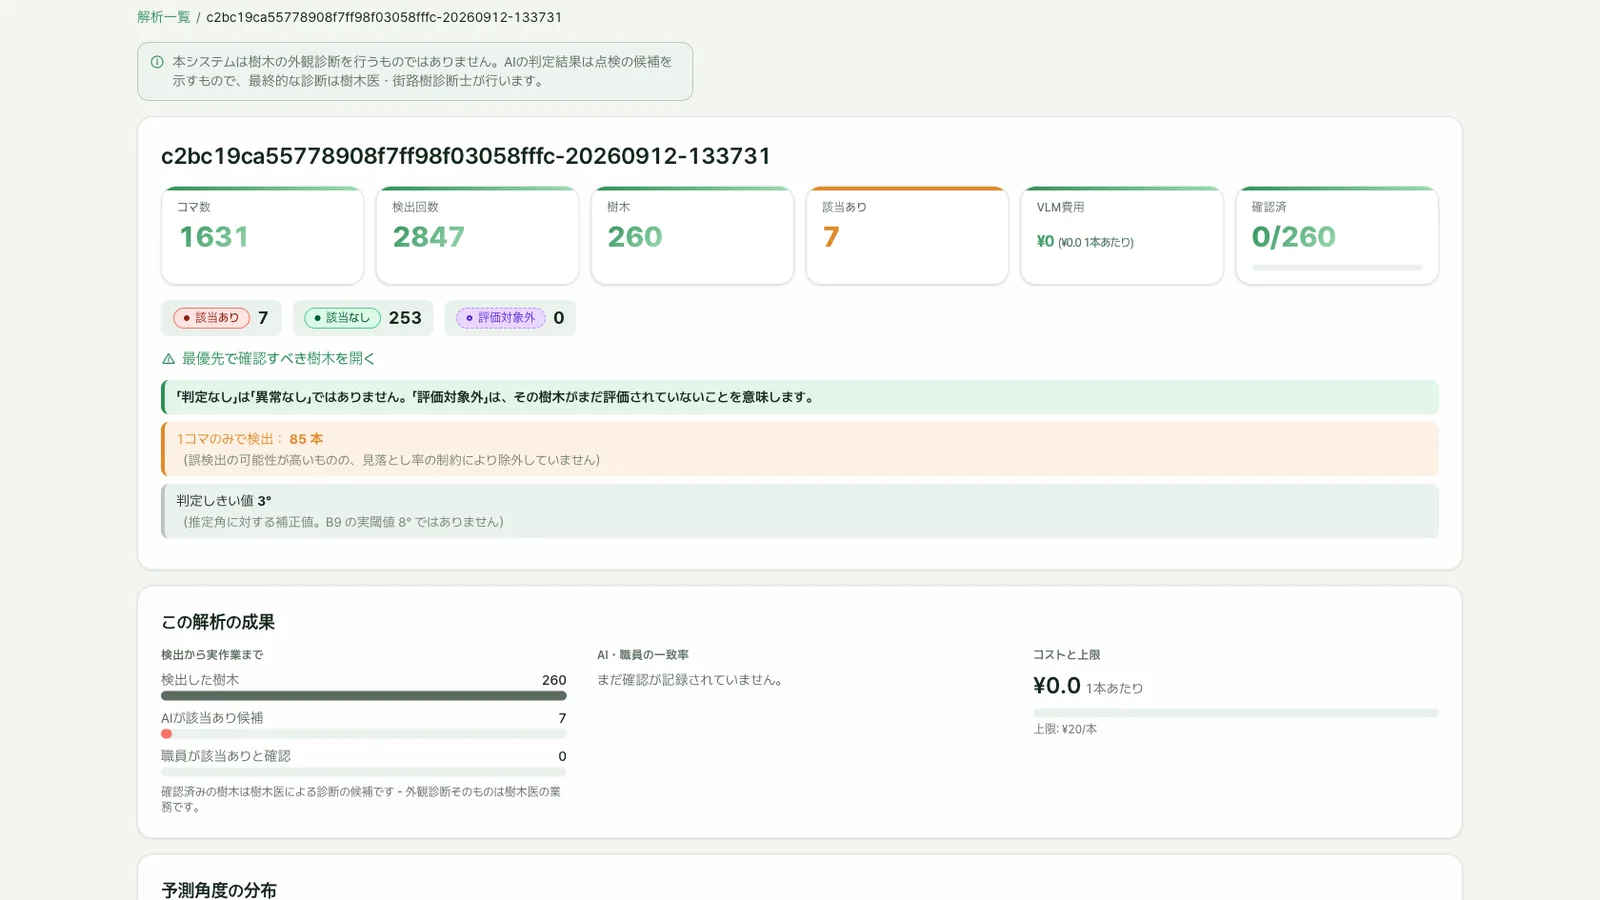Click the green 判定なし notice banner text

click(x=496, y=397)
